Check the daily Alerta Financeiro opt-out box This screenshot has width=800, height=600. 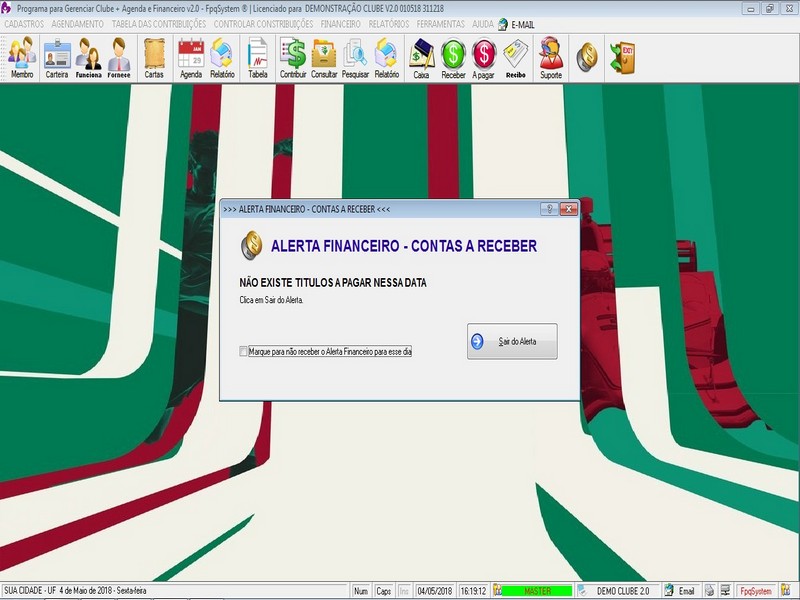pos(243,351)
